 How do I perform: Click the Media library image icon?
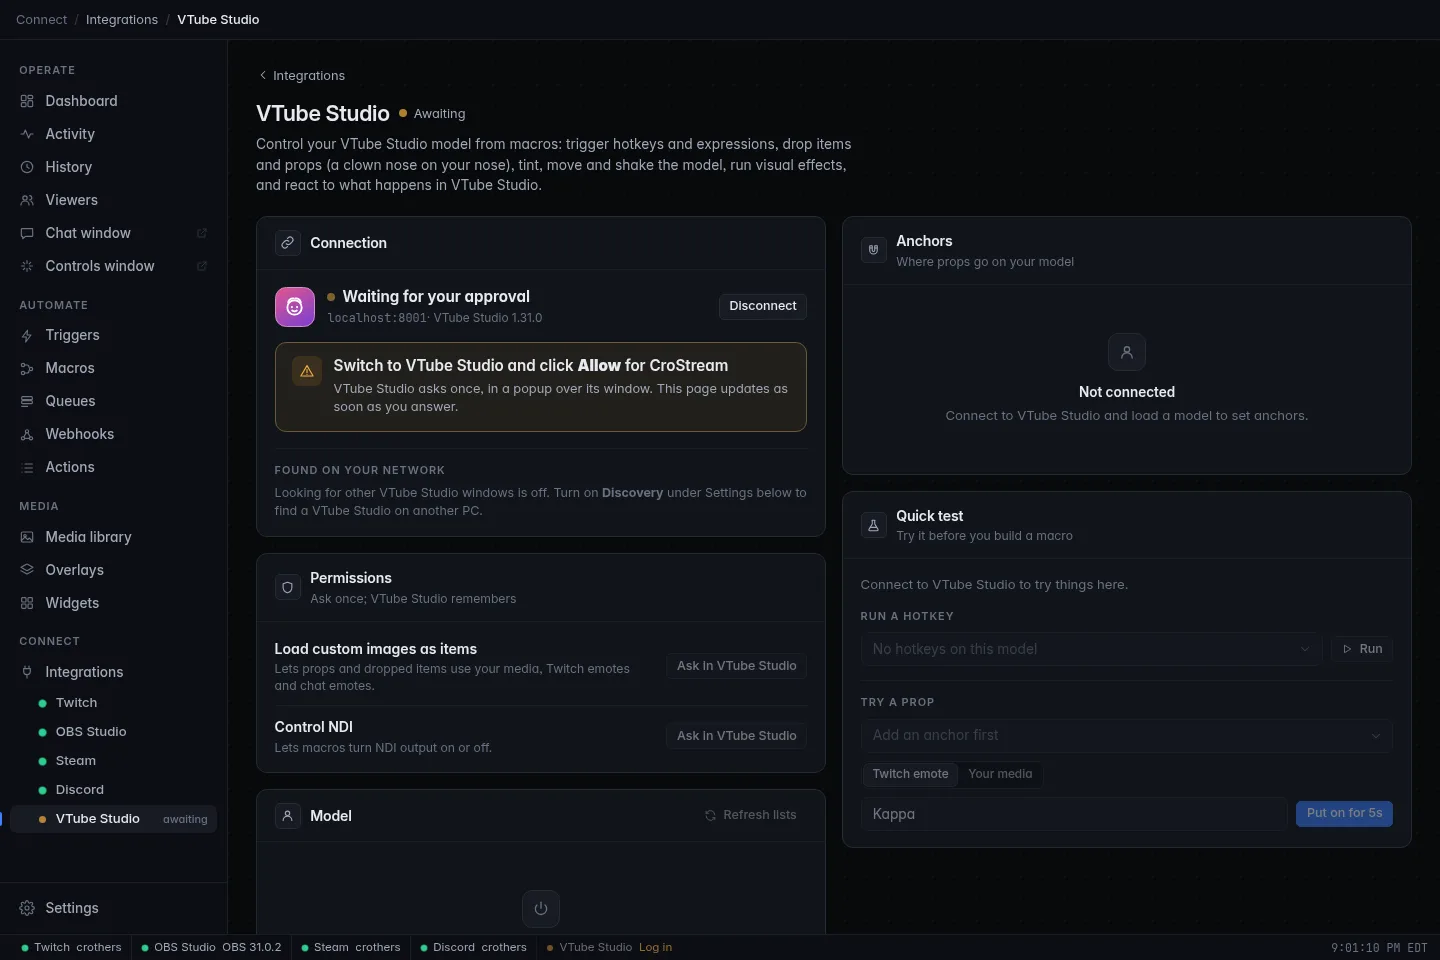(27, 537)
